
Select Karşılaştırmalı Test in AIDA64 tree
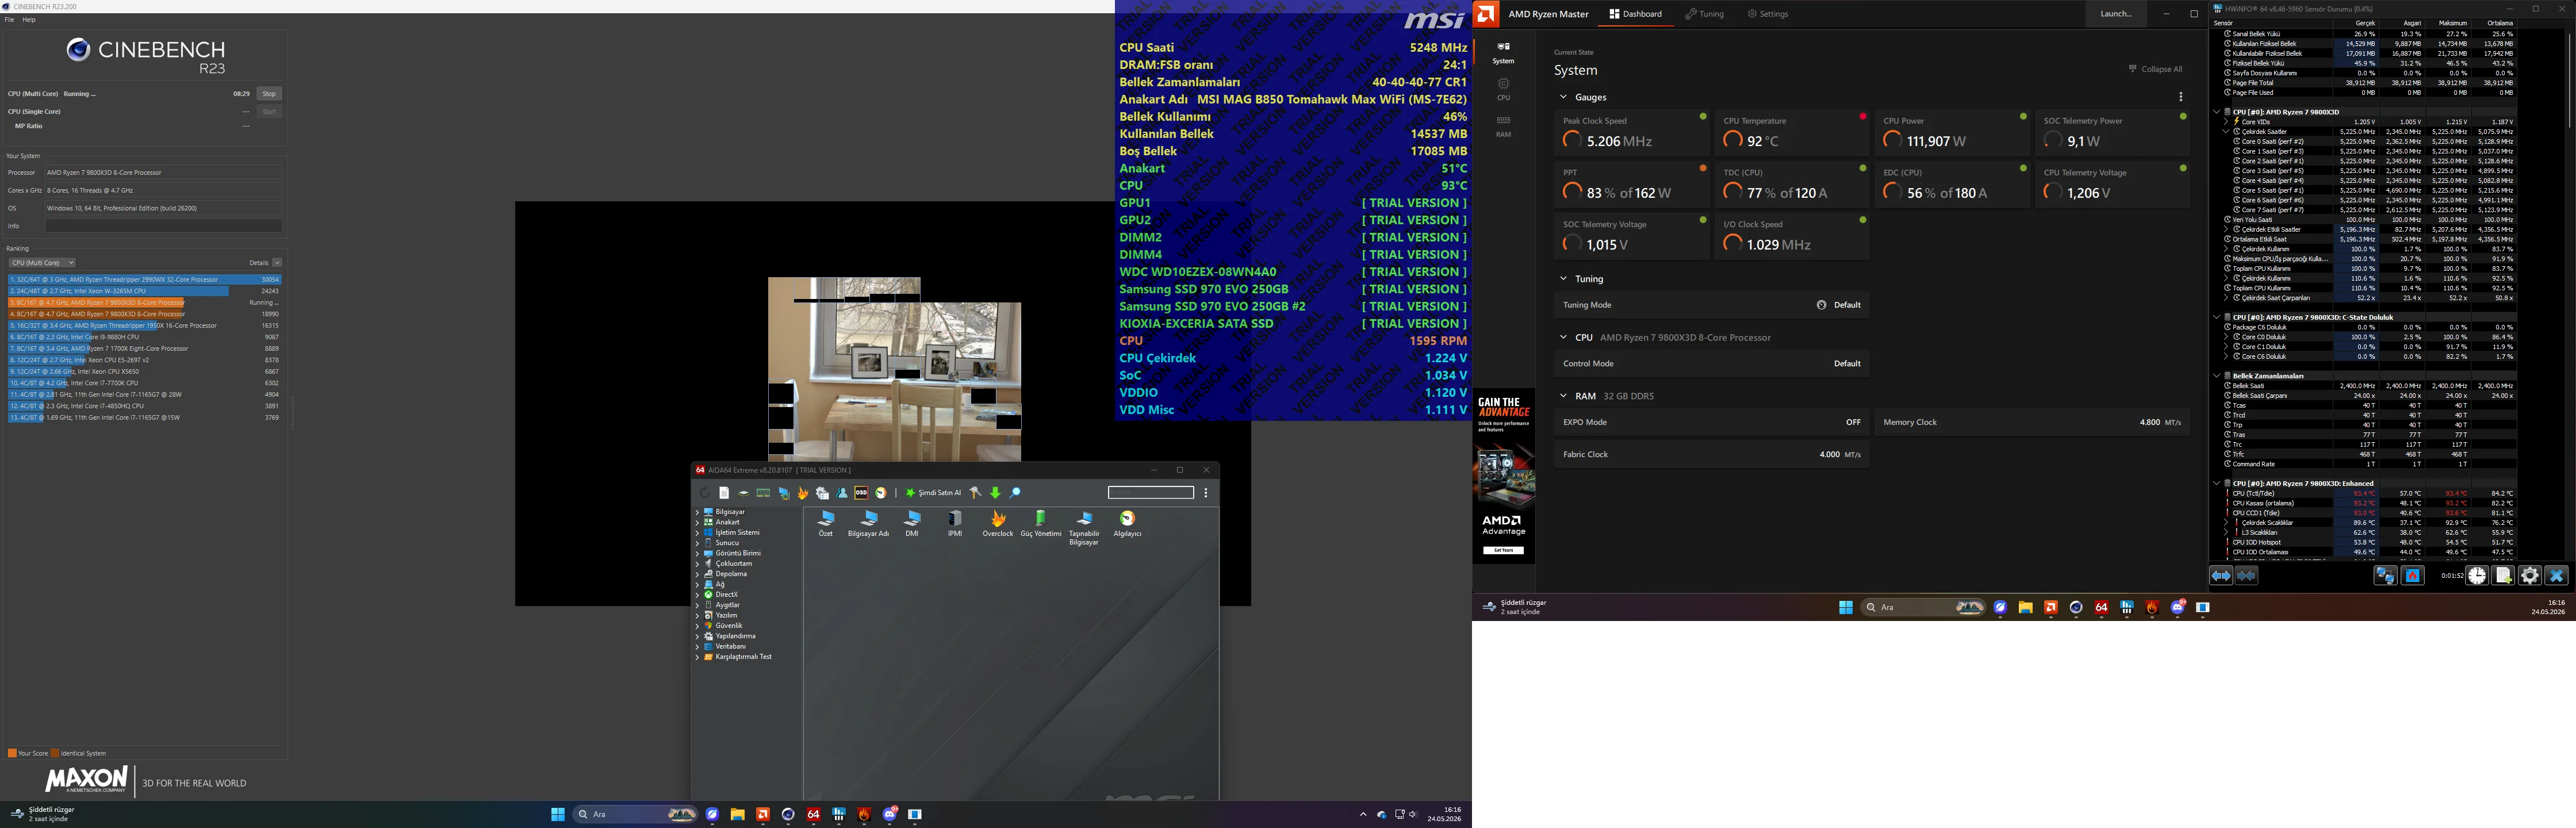tap(743, 657)
